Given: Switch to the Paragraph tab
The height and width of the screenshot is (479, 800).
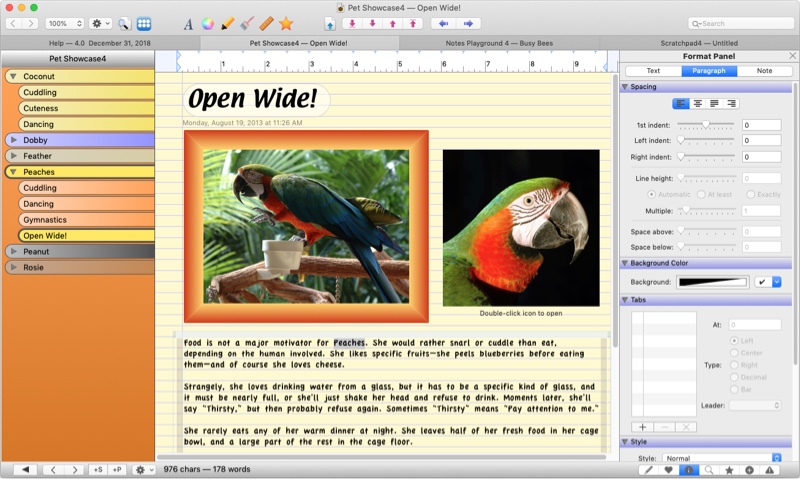Looking at the screenshot, I should click(x=709, y=71).
